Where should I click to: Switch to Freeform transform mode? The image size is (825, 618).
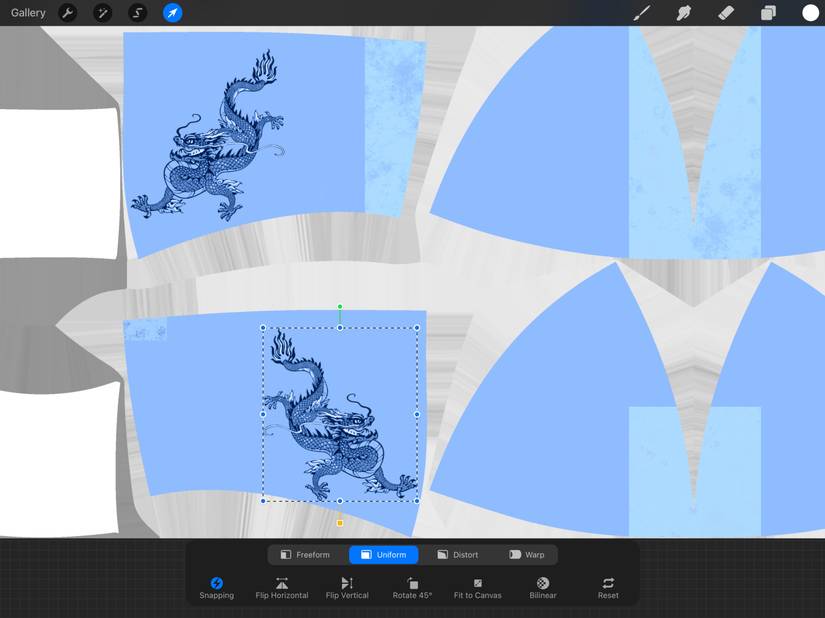(x=305, y=554)
